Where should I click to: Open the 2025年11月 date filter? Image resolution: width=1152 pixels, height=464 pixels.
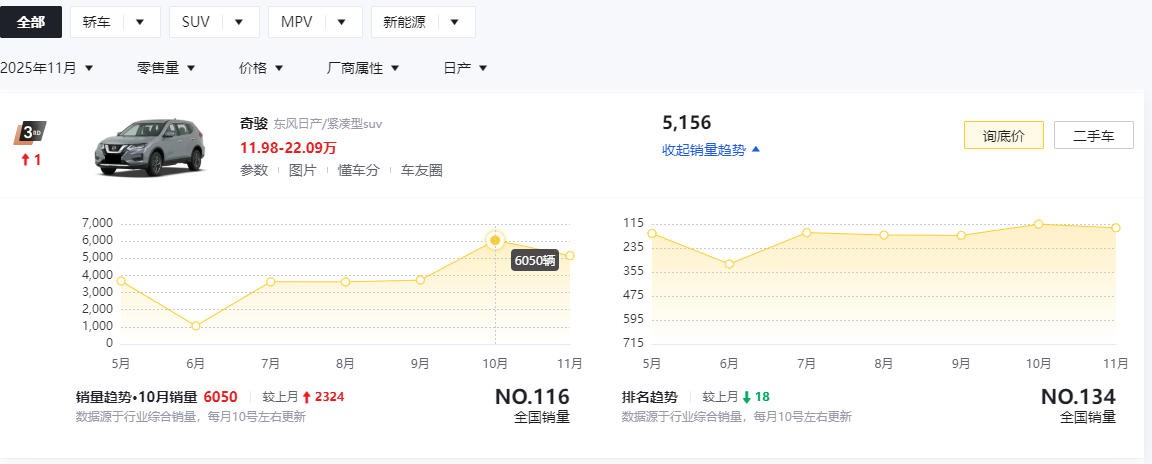point(47,68)
